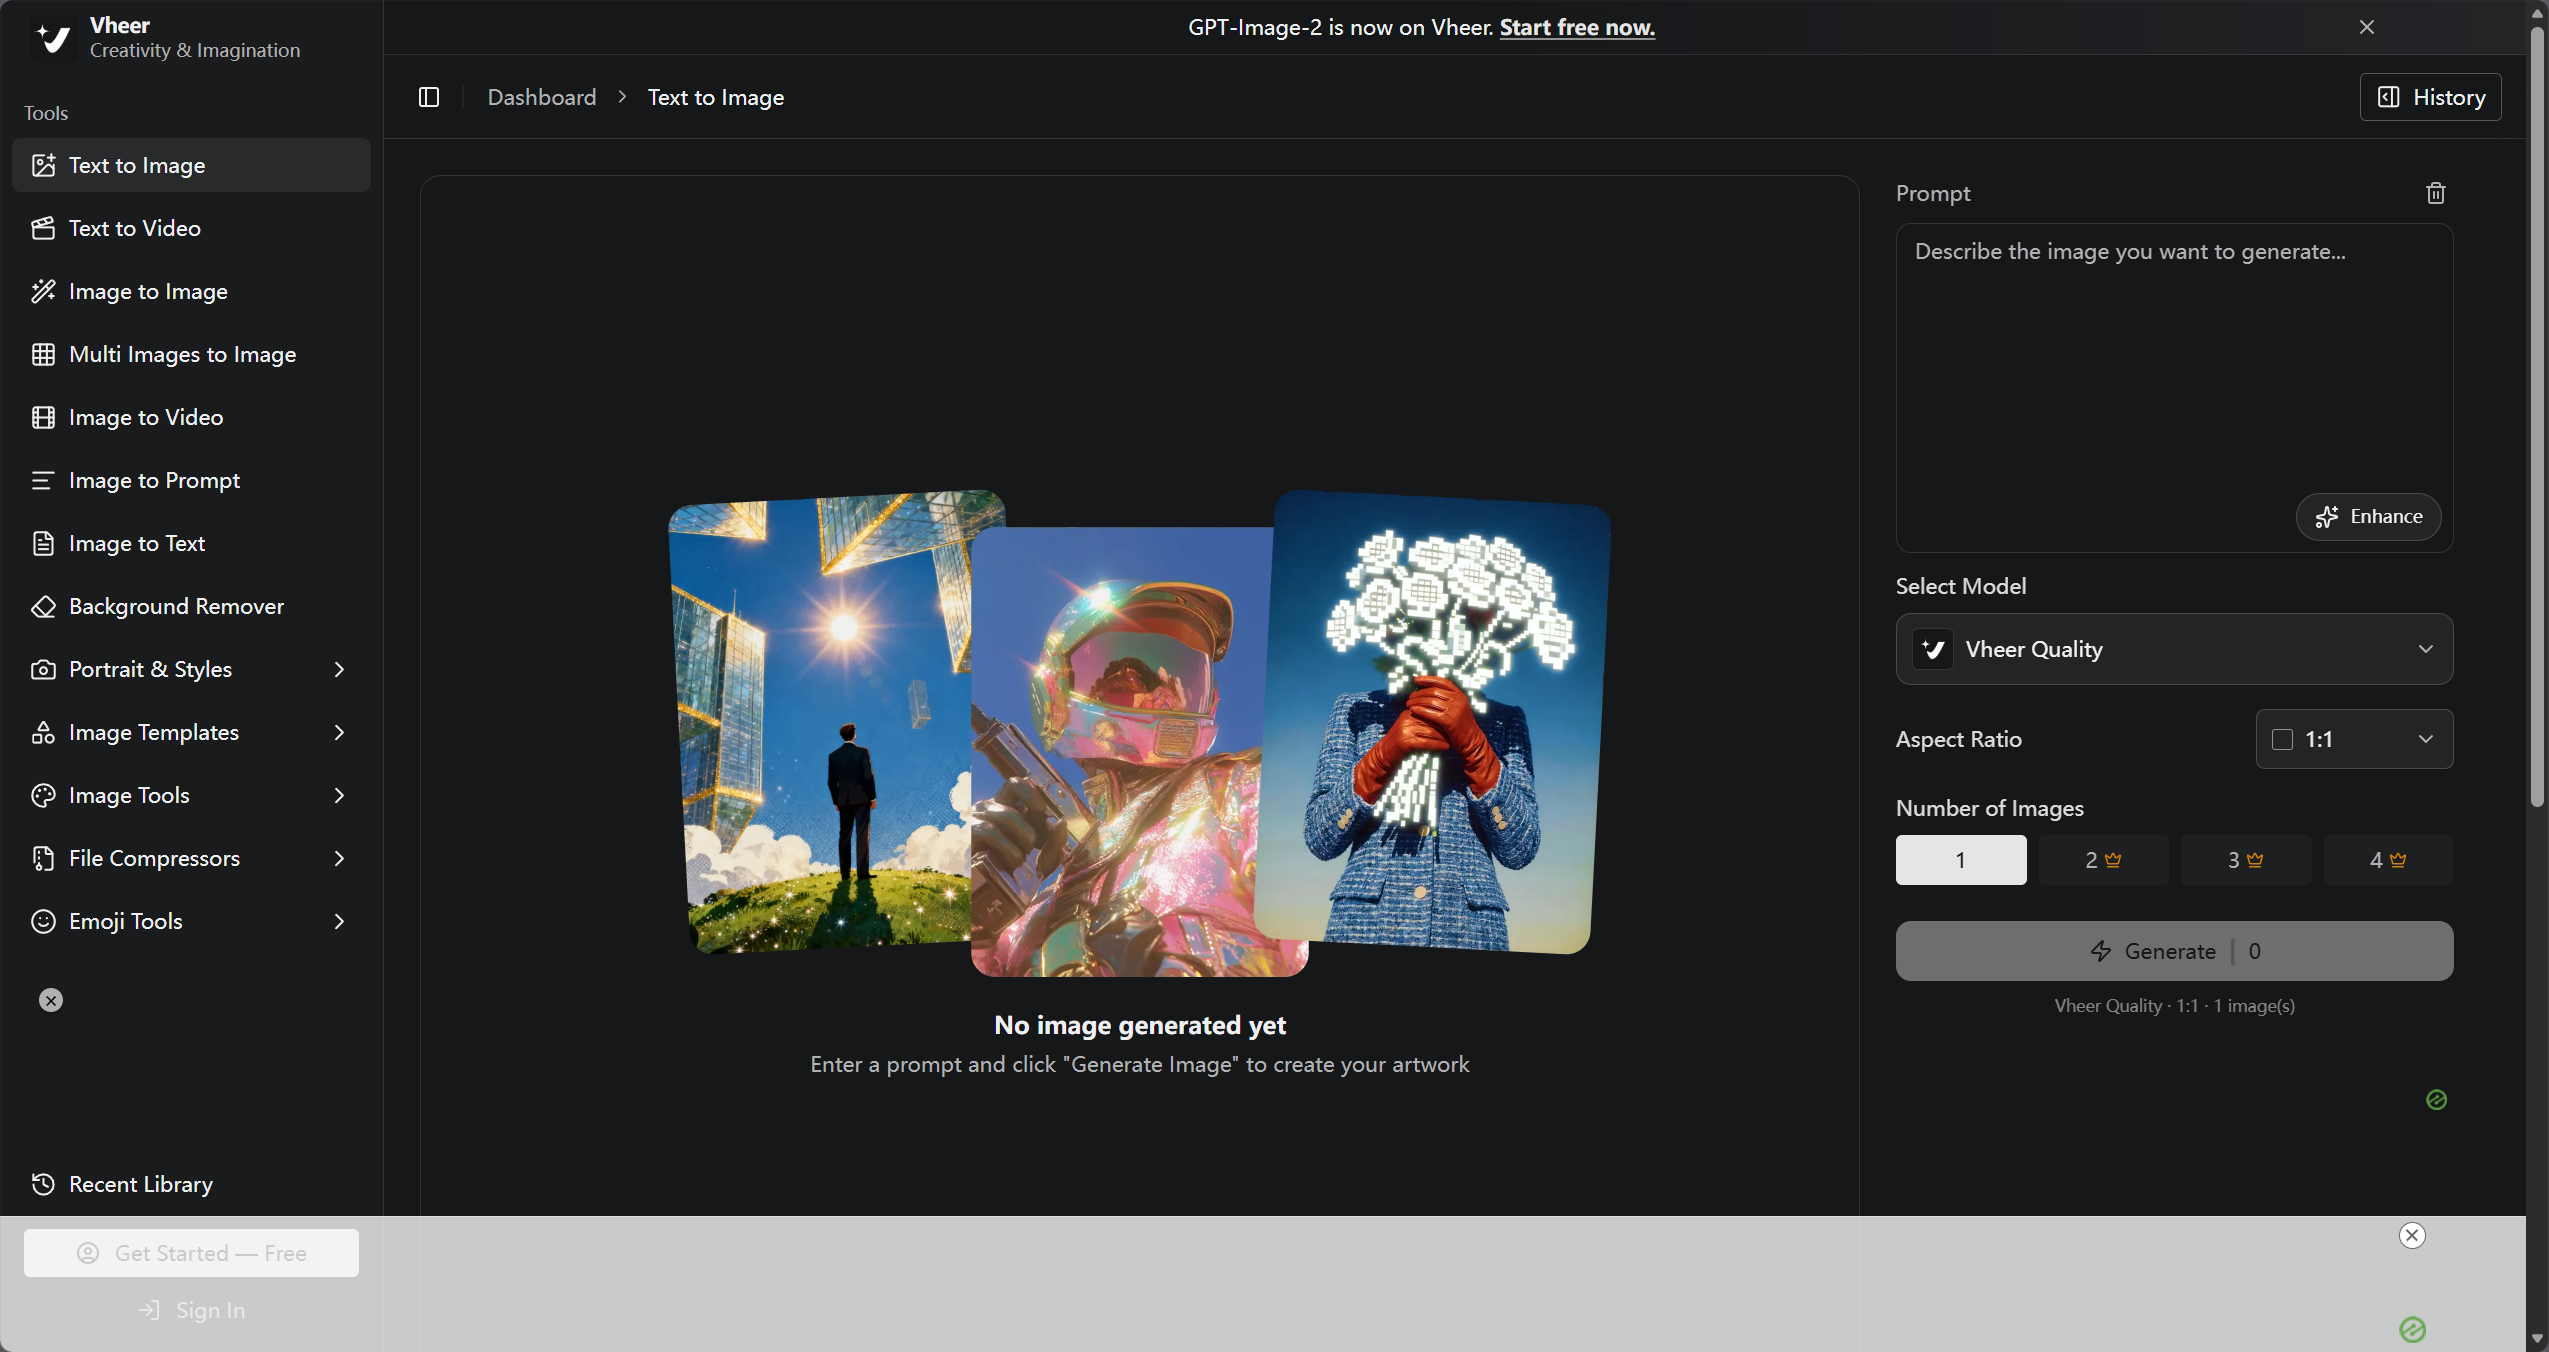Expand the Image Templates chevron

[339, 732]
